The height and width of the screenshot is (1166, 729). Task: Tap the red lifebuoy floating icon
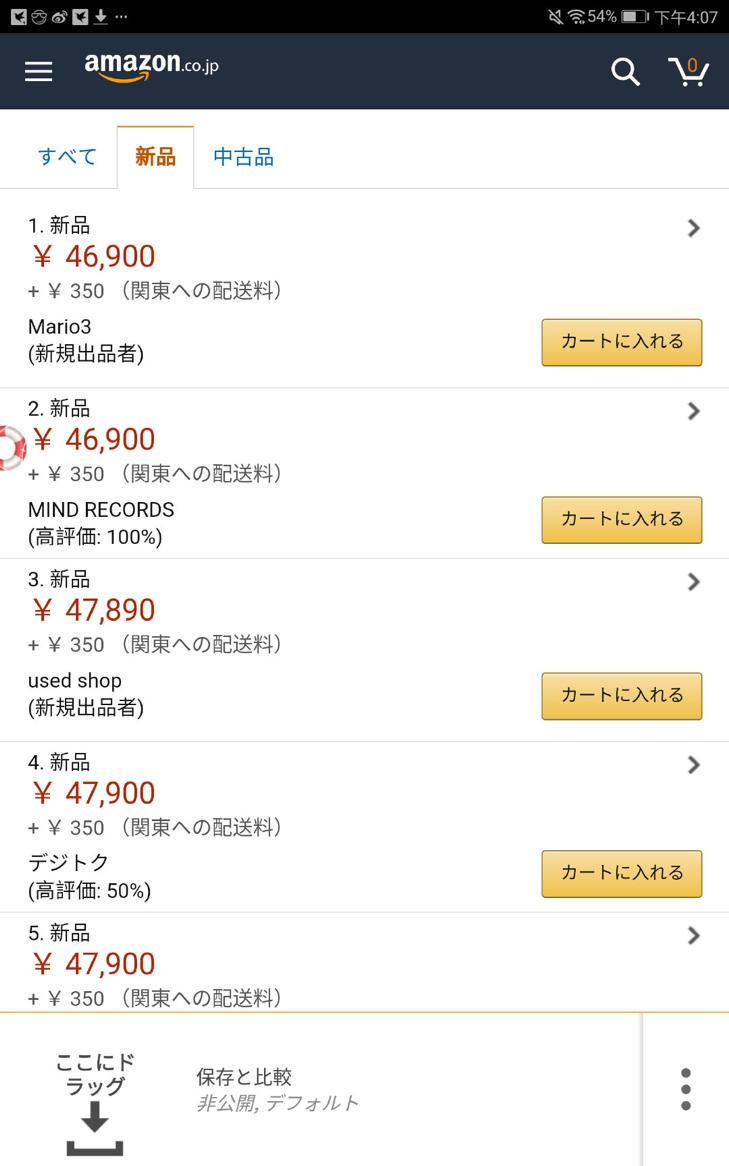click(12, 448)
